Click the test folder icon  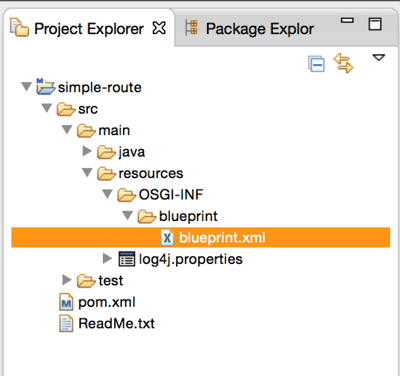pos(86,281)
